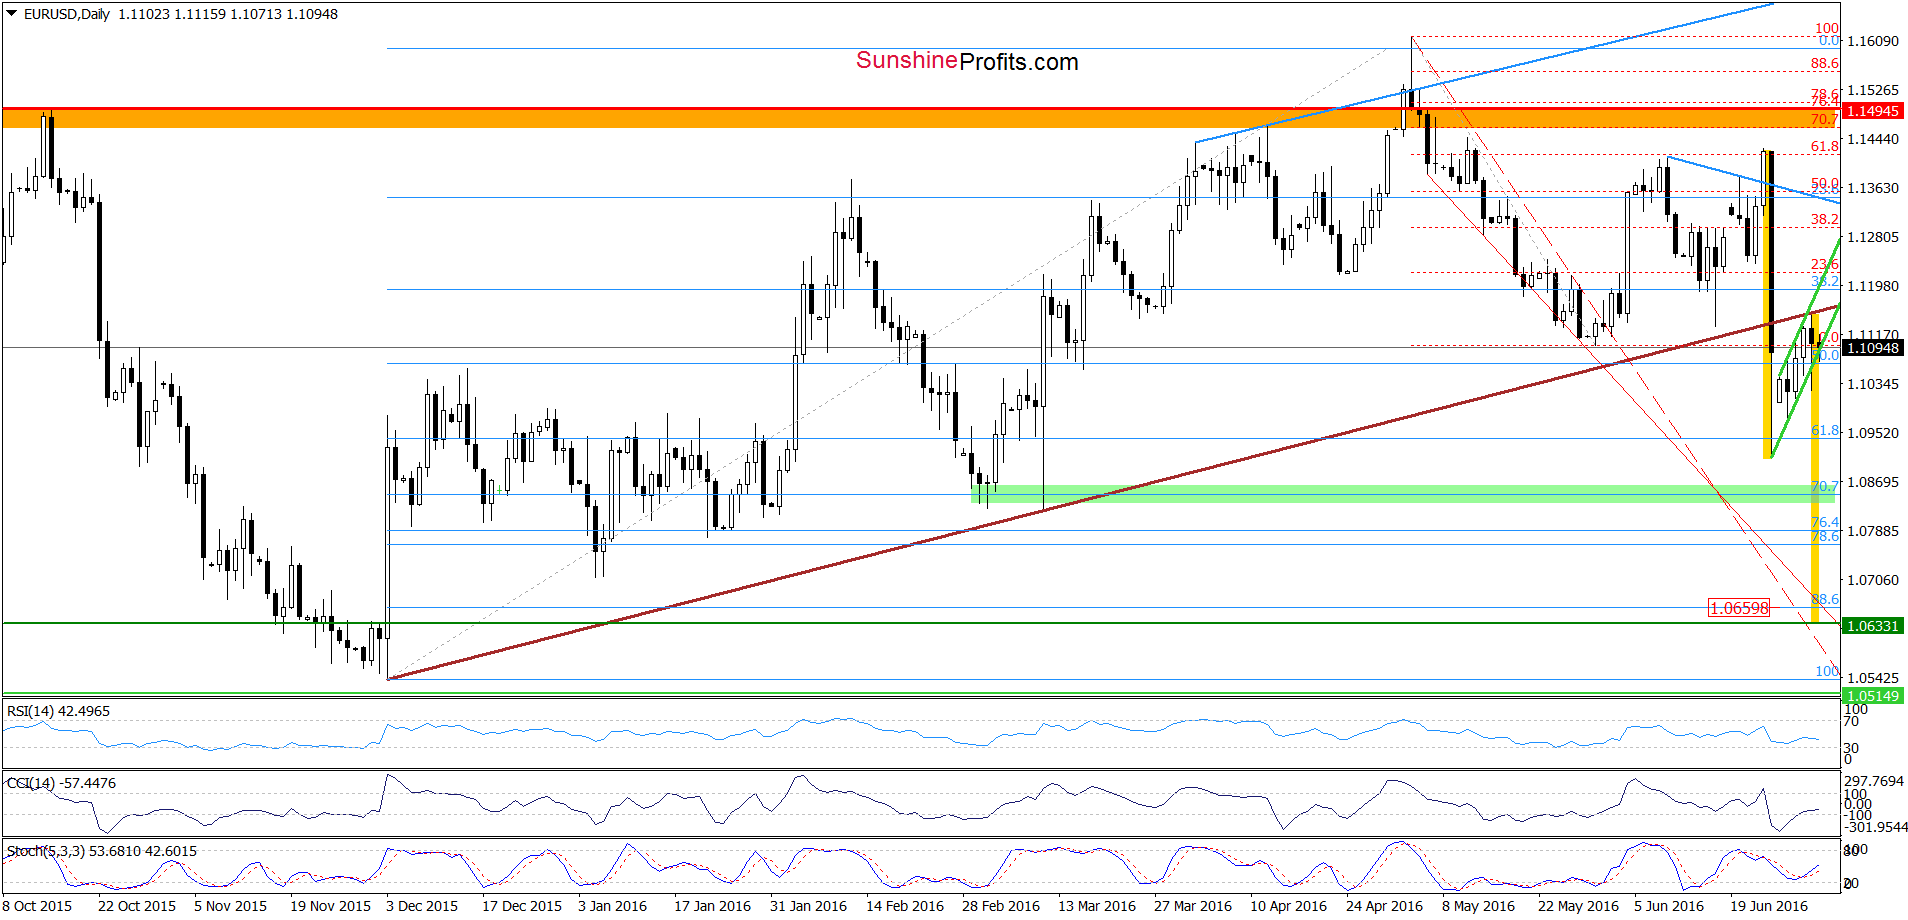The height and width of the screenshot is (920, 1908).
Task: Click the 1.08695 price axis value
Action: pyautogui.click(x=1873, y=482)
